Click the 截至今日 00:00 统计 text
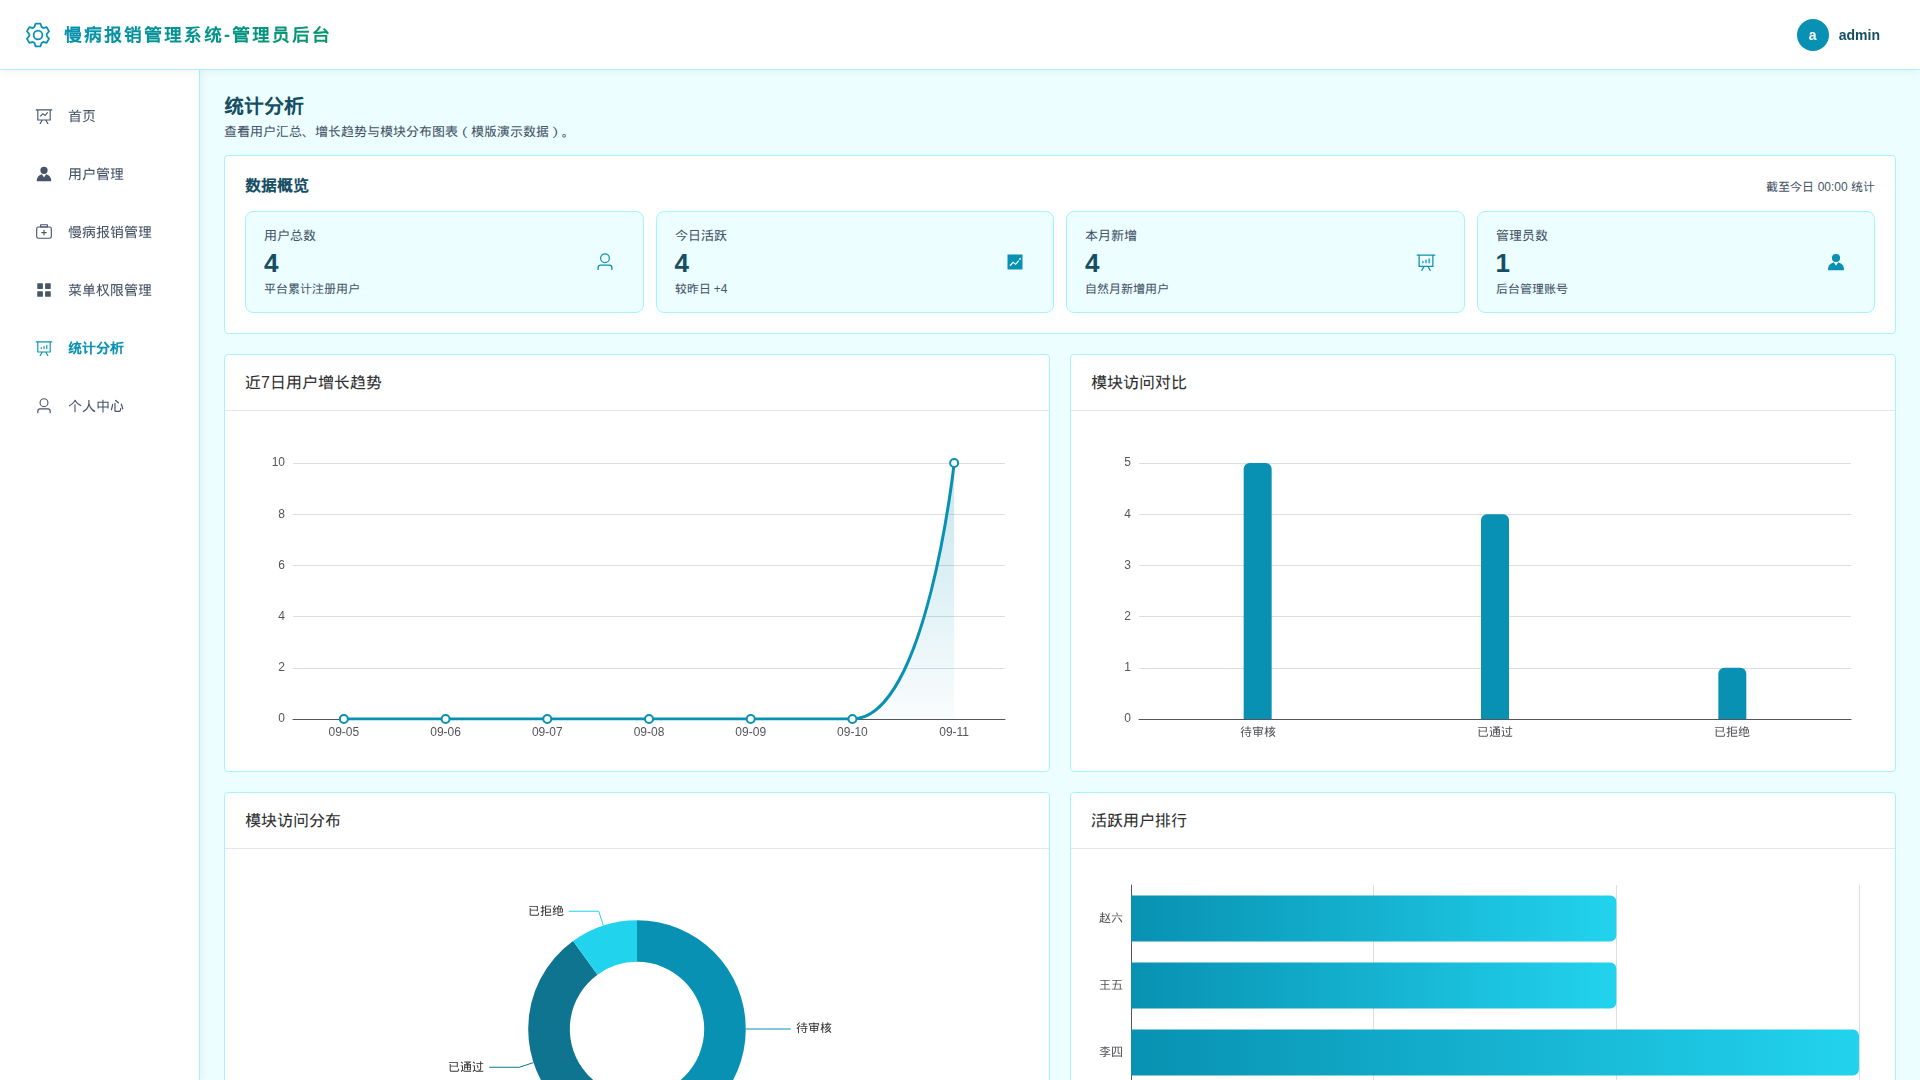The width and height of the screenshot is (1920, 1080). (1820, 187)
